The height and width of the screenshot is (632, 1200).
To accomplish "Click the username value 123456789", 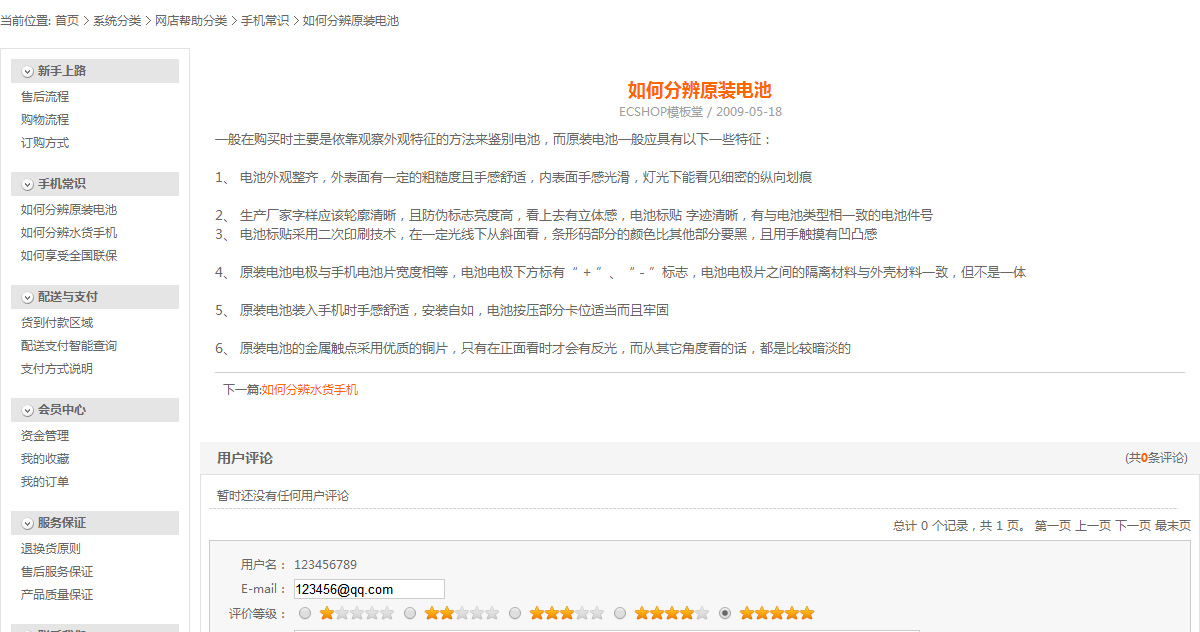I will point(325,565).
